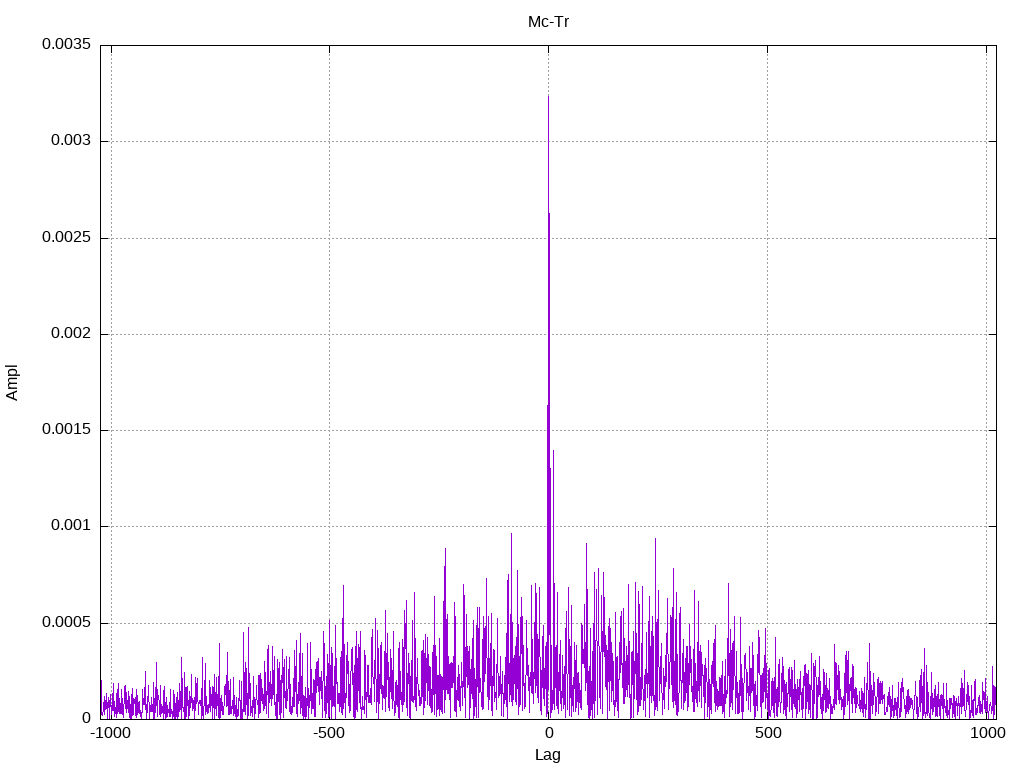The width and height of the screenshot is (1024, 768).
Task: Click y-axis tick label 0.0015
Action: point(67,430)
